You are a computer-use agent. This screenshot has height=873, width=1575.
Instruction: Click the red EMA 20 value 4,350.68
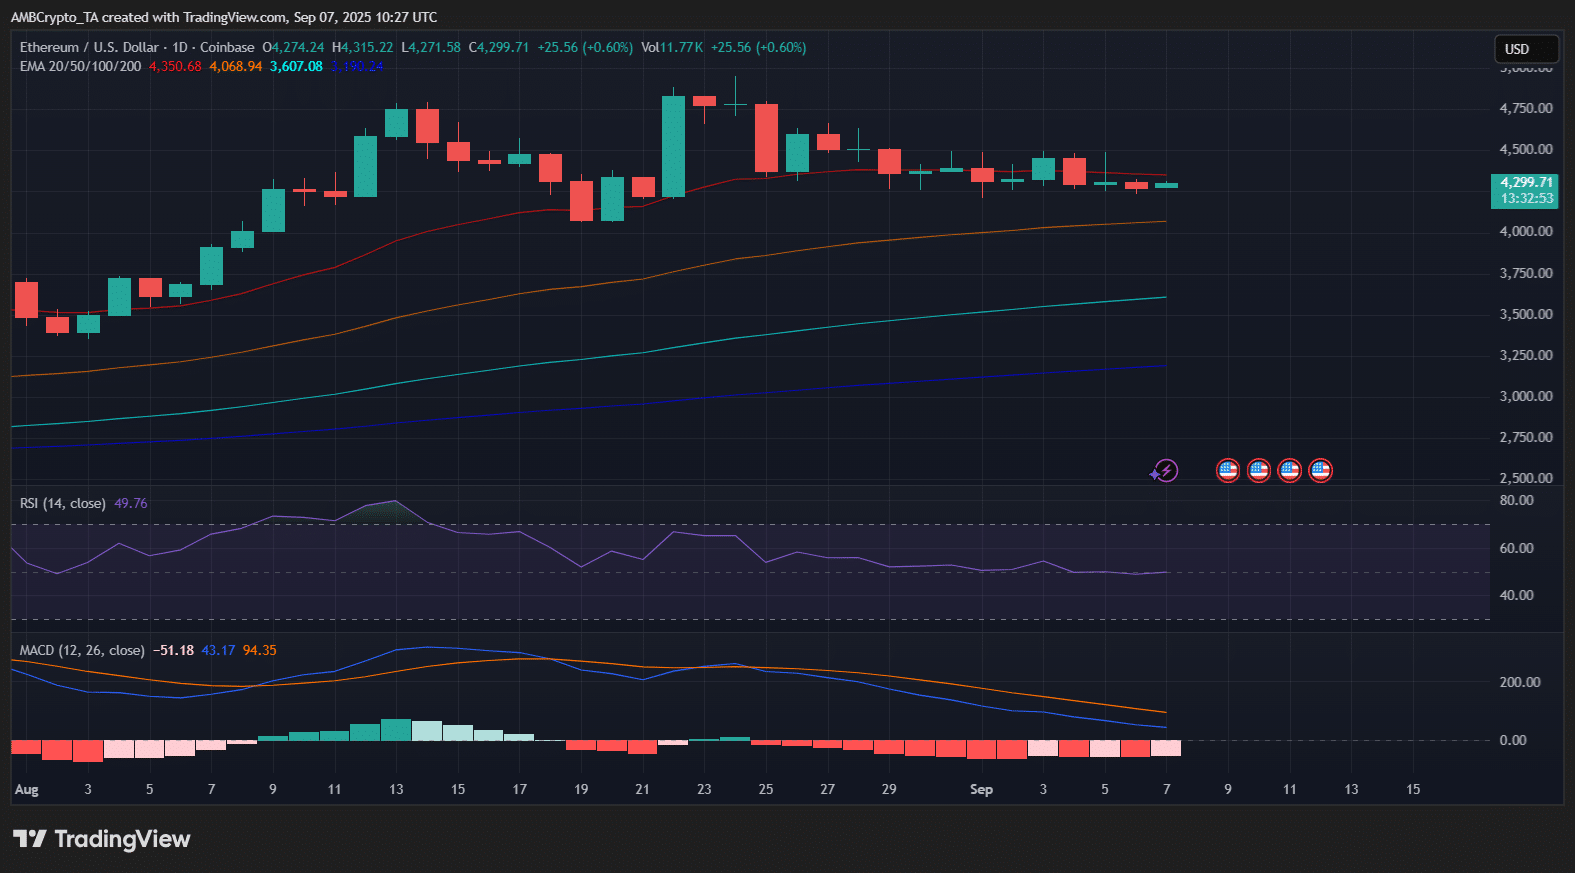pyautogui.click(x=175, y=66)
